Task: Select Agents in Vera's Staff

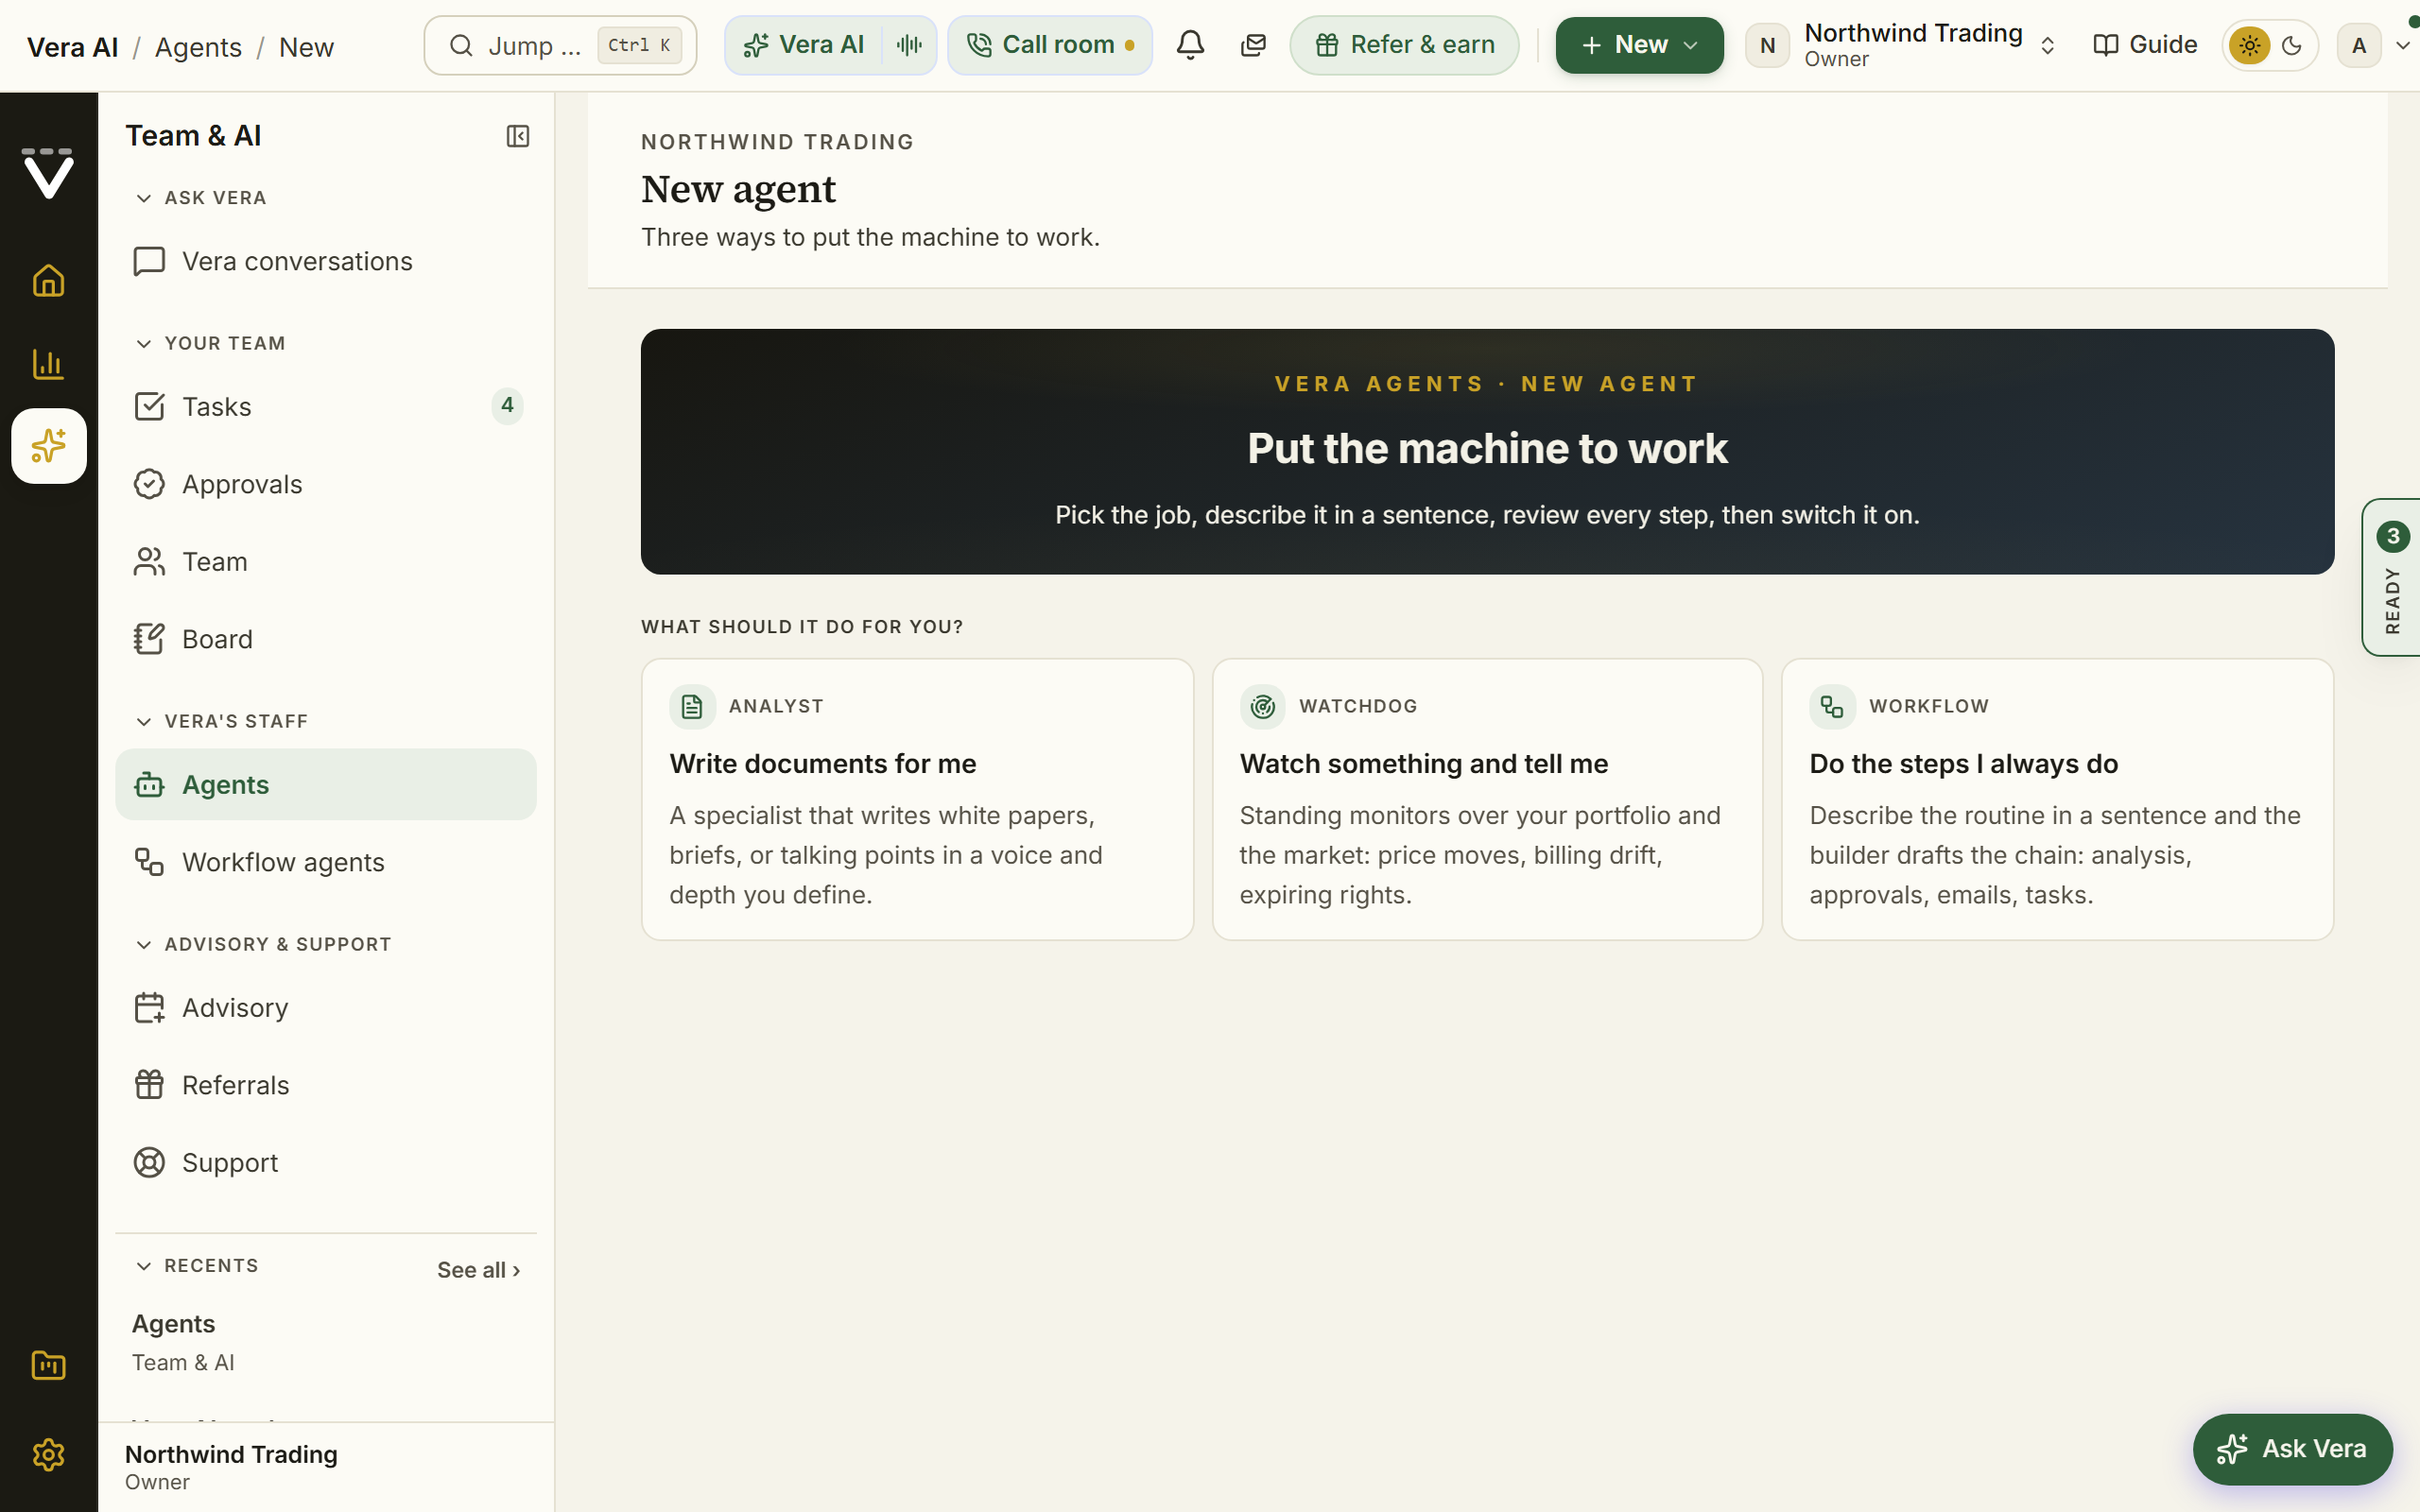Action: (326, 785)
